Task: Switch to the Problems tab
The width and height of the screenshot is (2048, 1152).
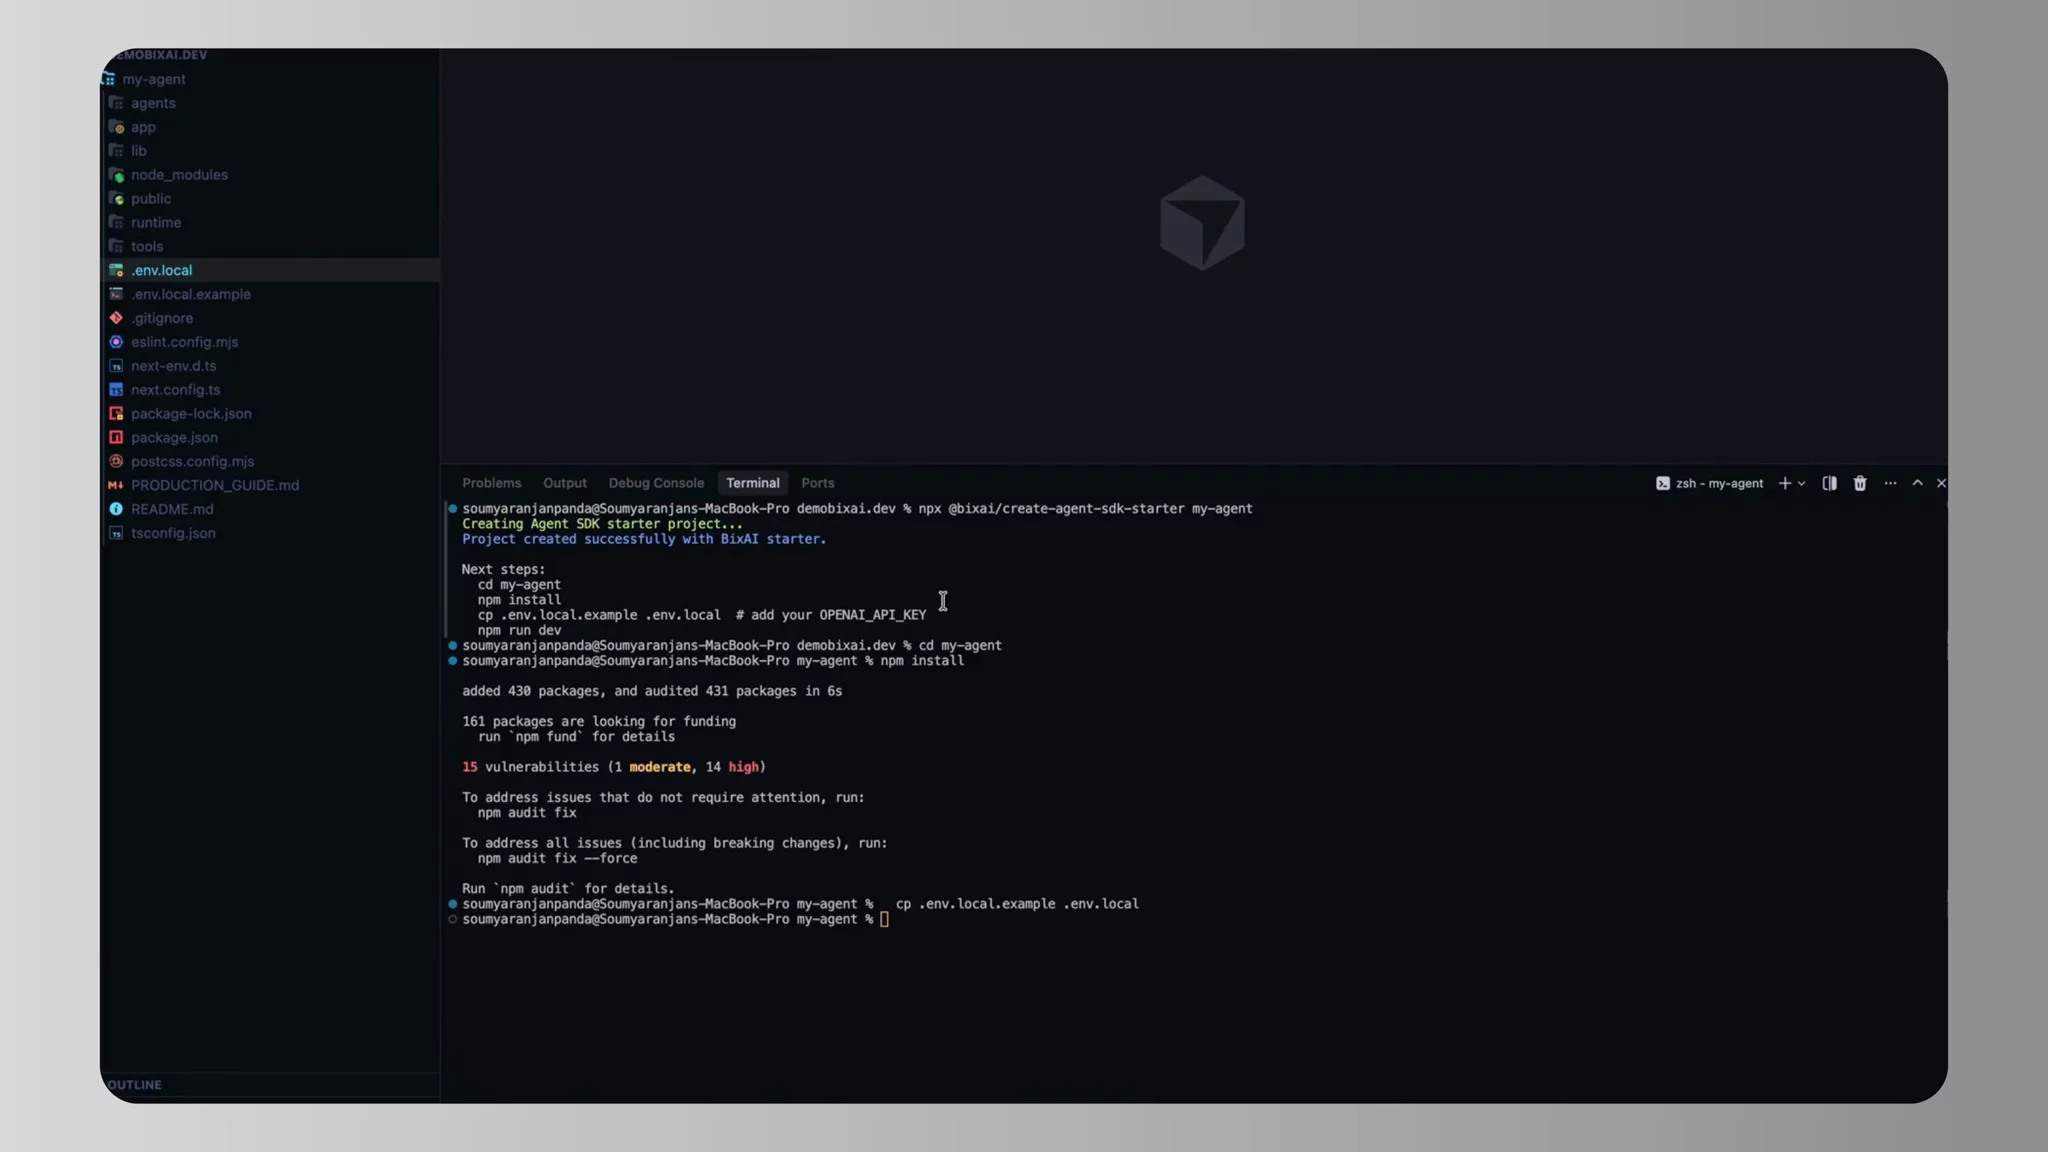Action: [x=491, y=483]
